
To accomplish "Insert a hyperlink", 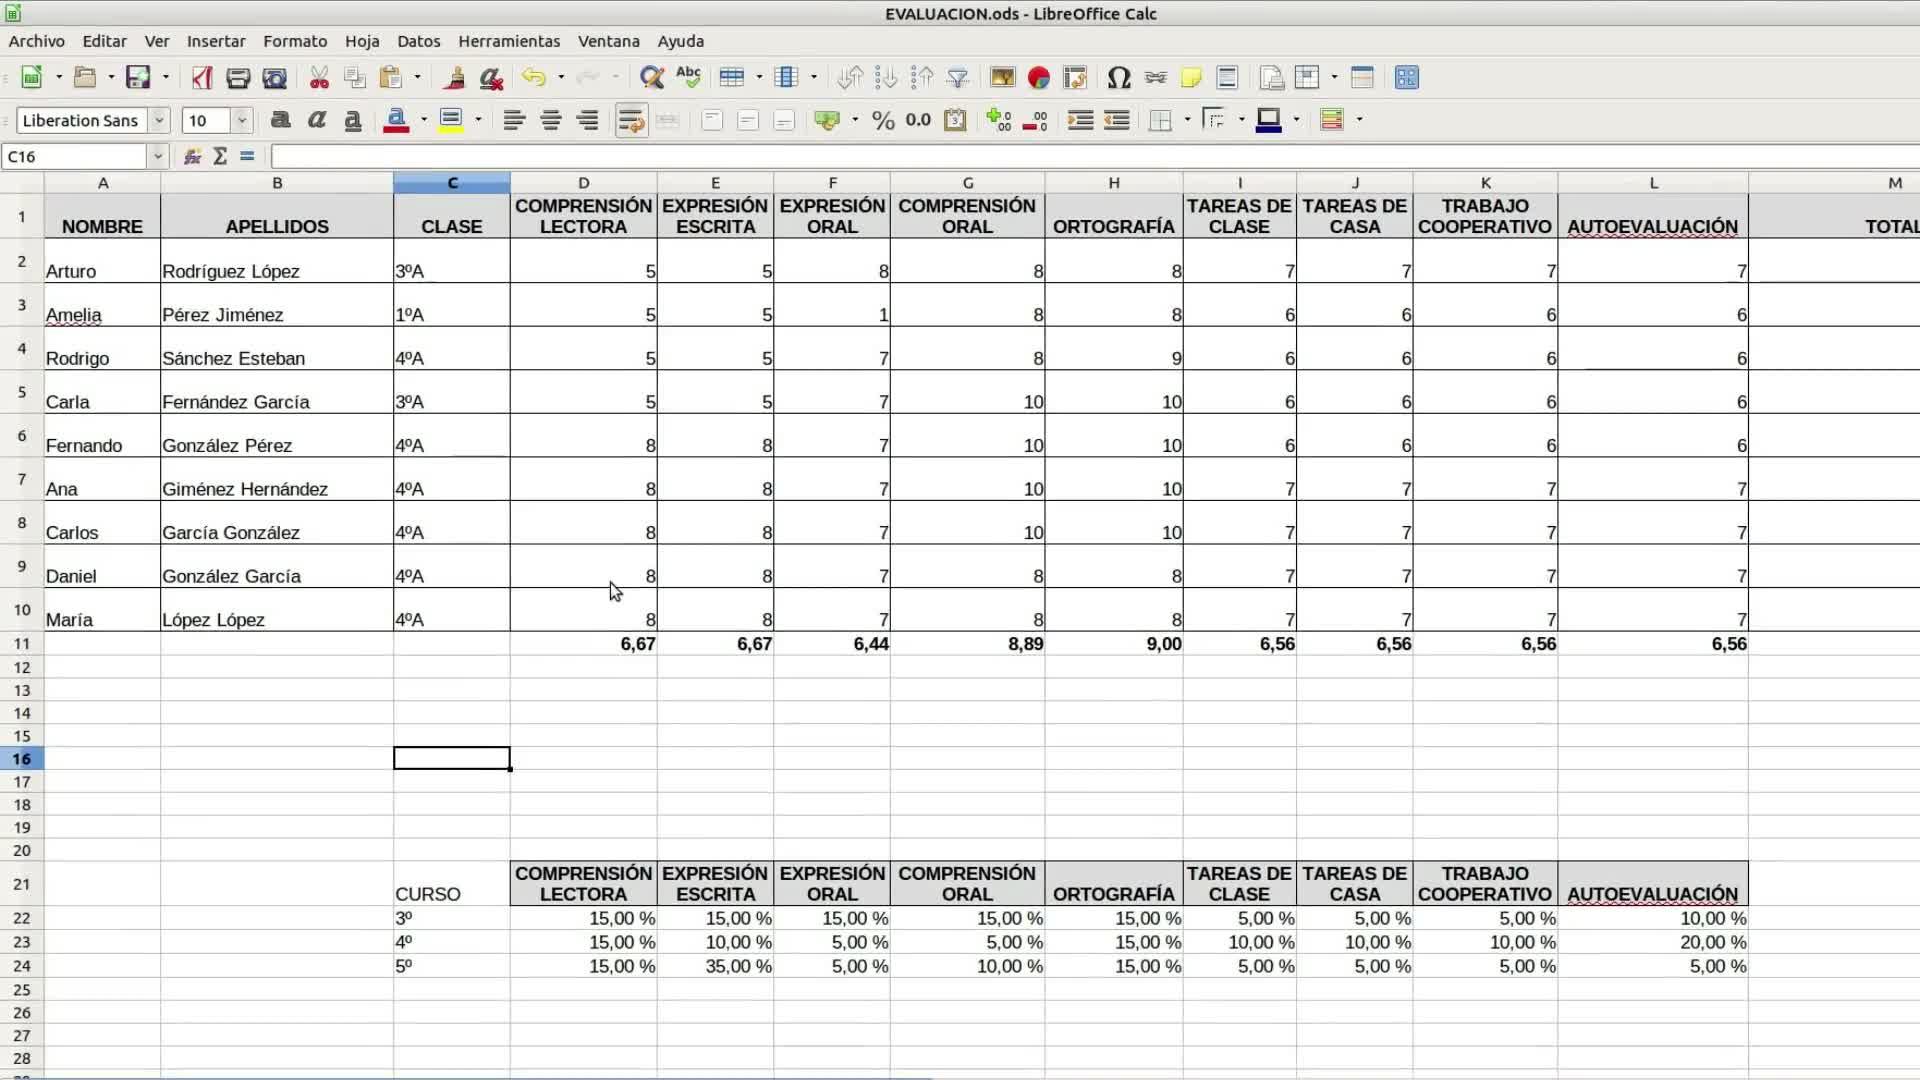I will (1155, 78).
